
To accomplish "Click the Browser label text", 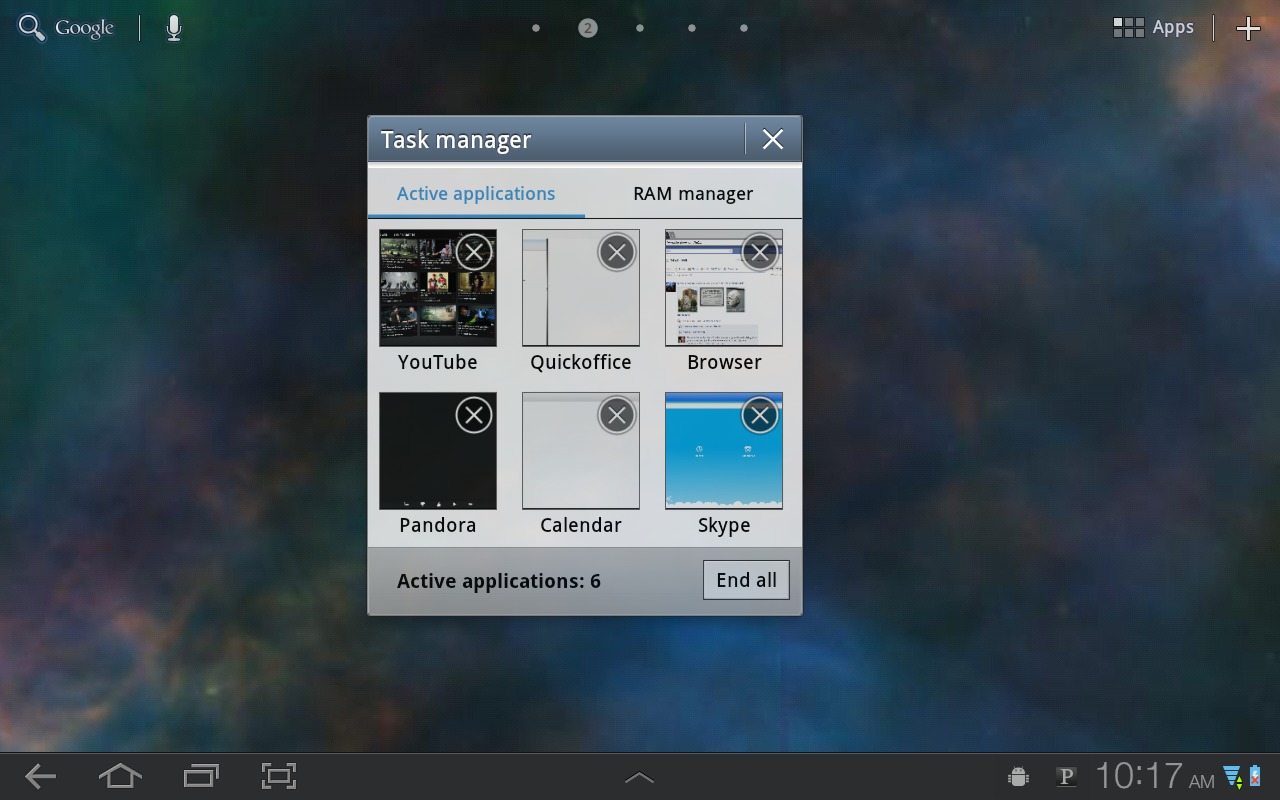I will pos(724,362).
